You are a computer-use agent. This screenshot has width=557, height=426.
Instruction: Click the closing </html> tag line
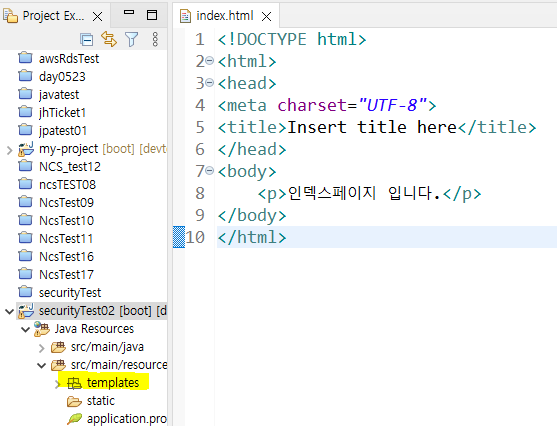click(252, 237)
